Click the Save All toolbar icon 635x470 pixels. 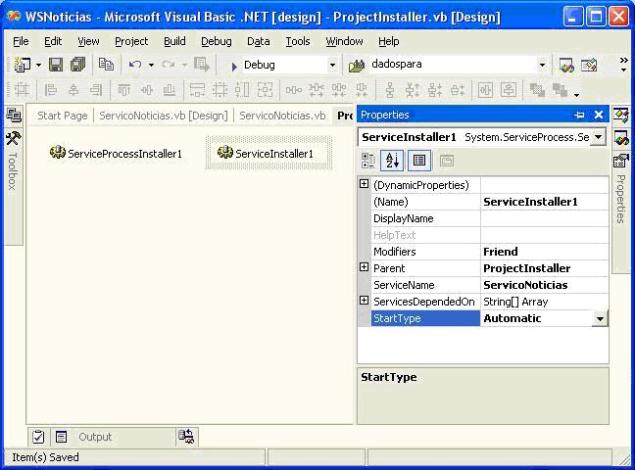coord(77,65)
